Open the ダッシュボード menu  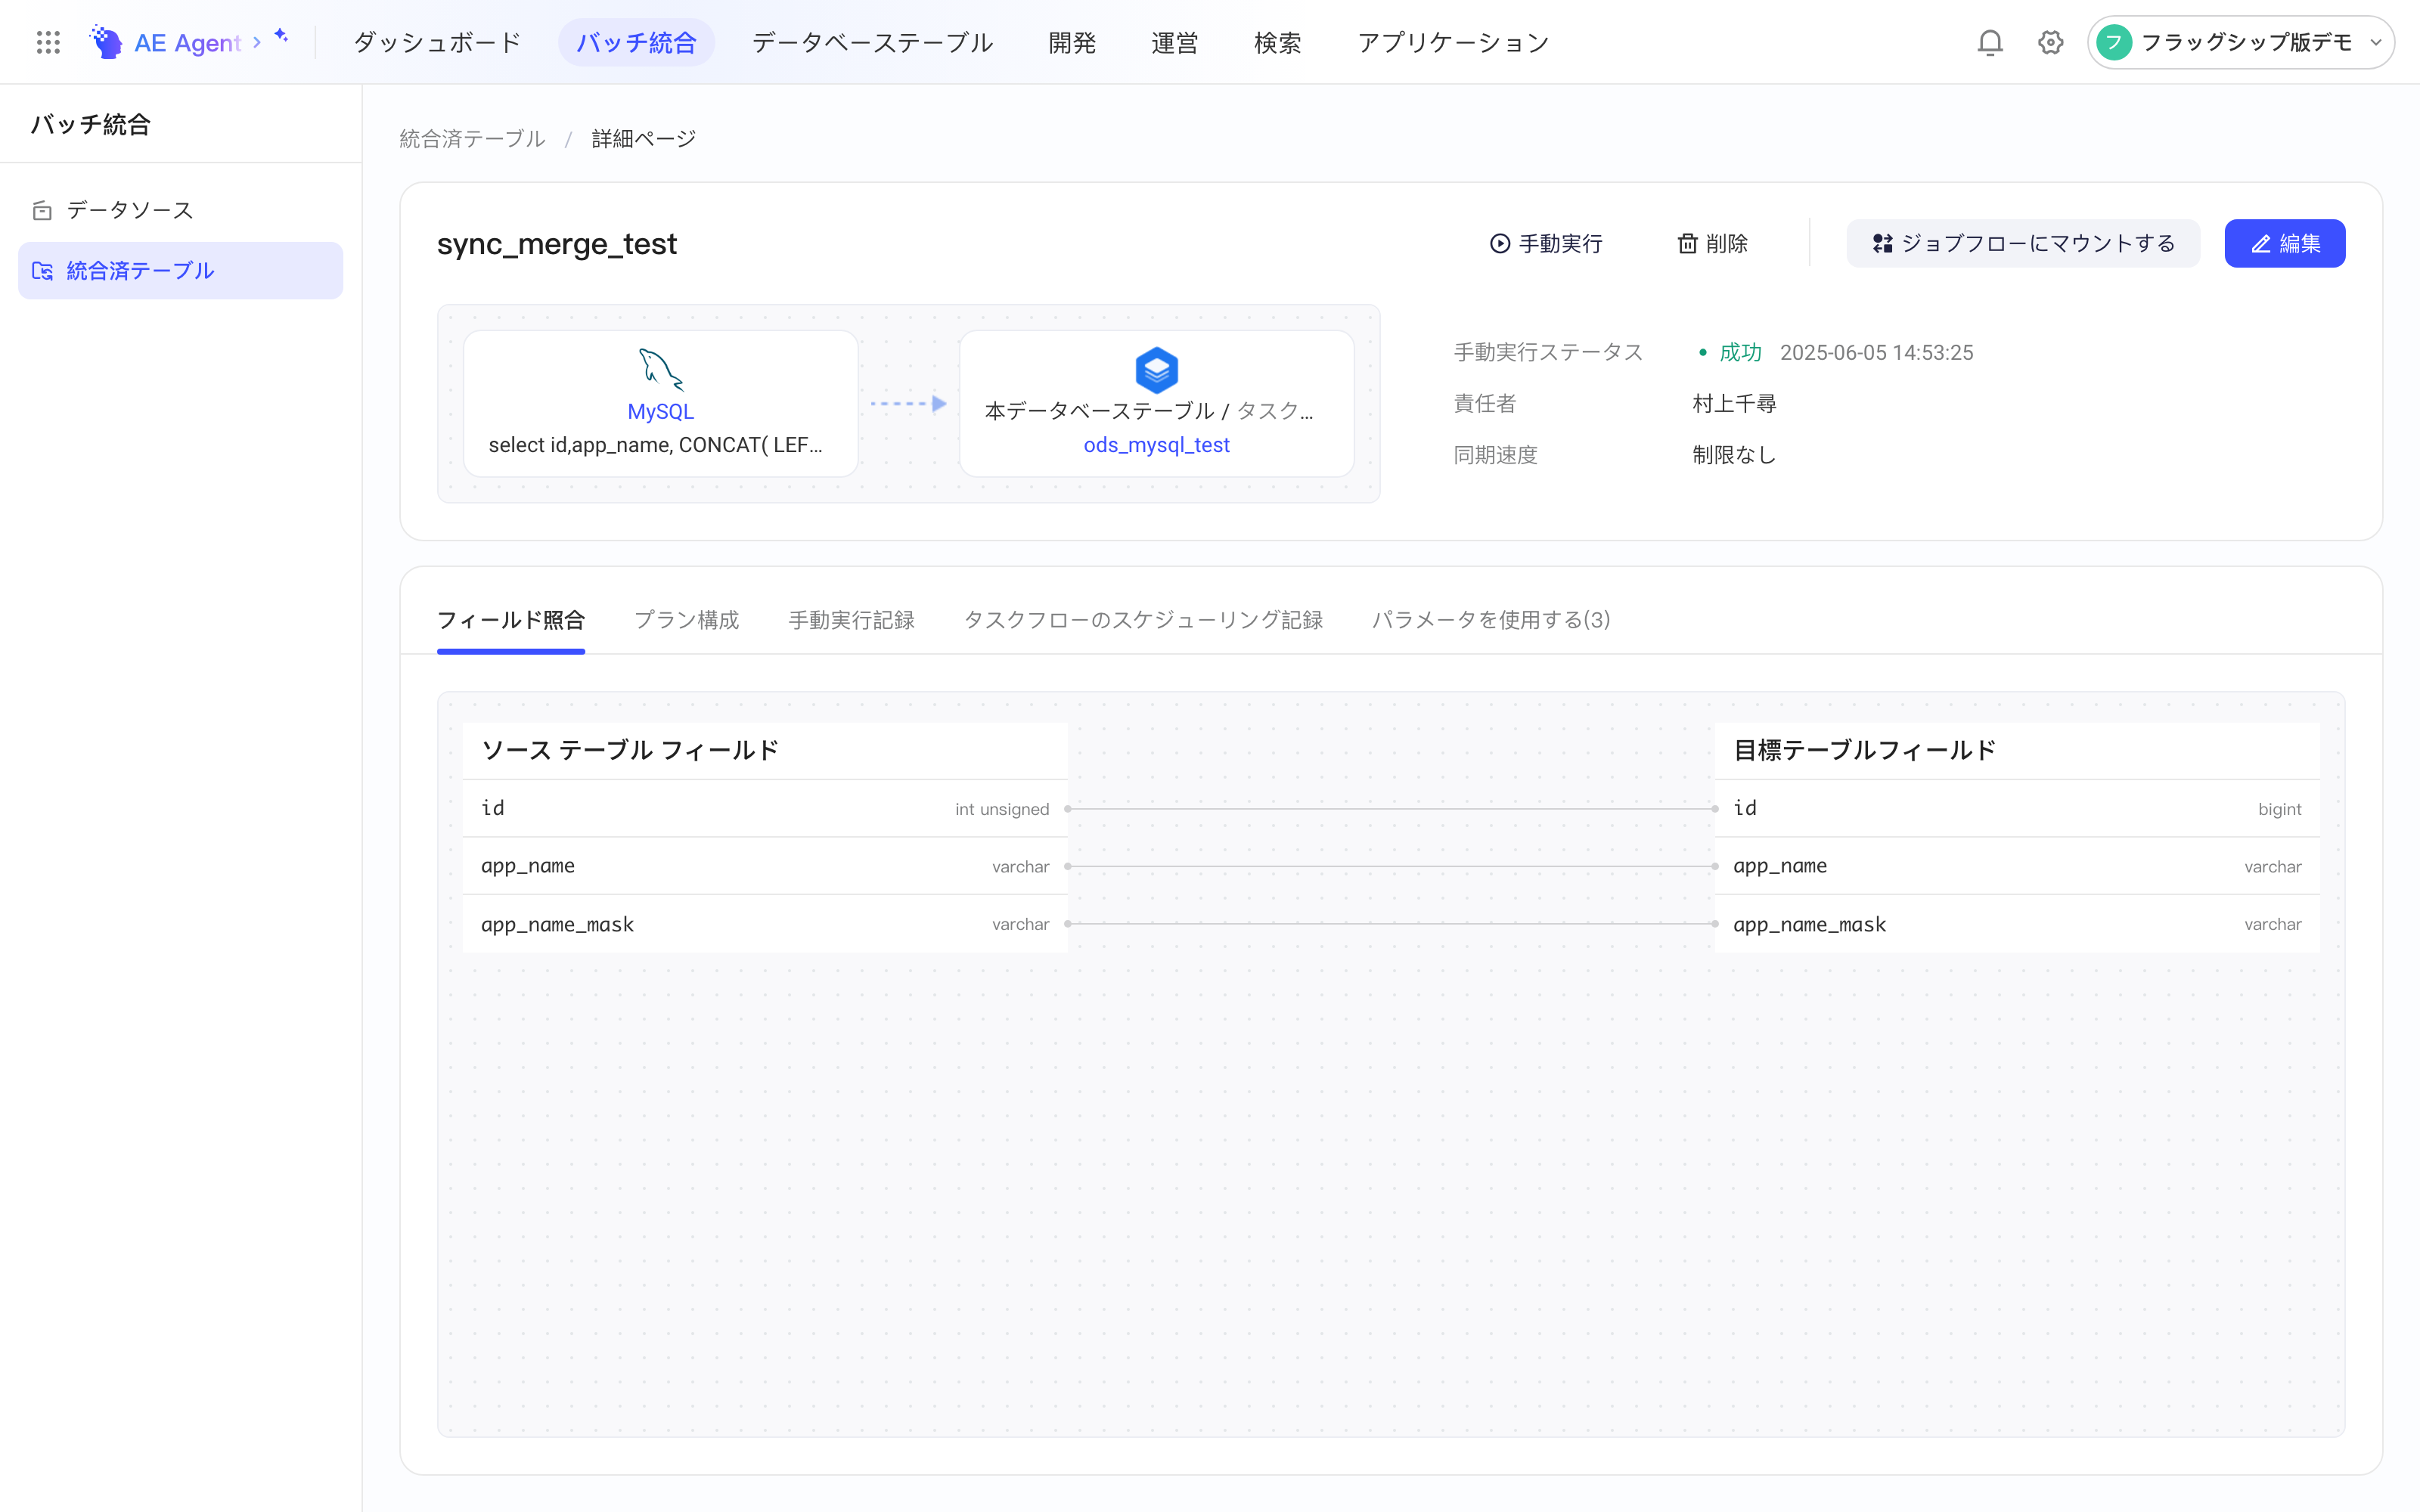click(x=437, y=42)
